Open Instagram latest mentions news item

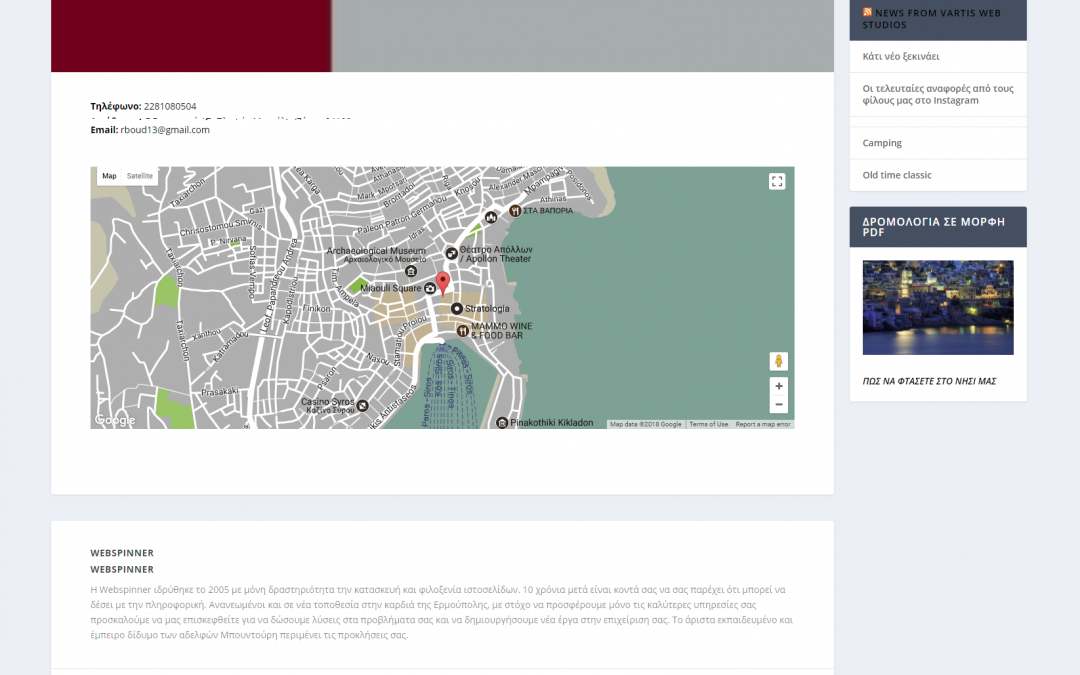[x=937, y=94]
